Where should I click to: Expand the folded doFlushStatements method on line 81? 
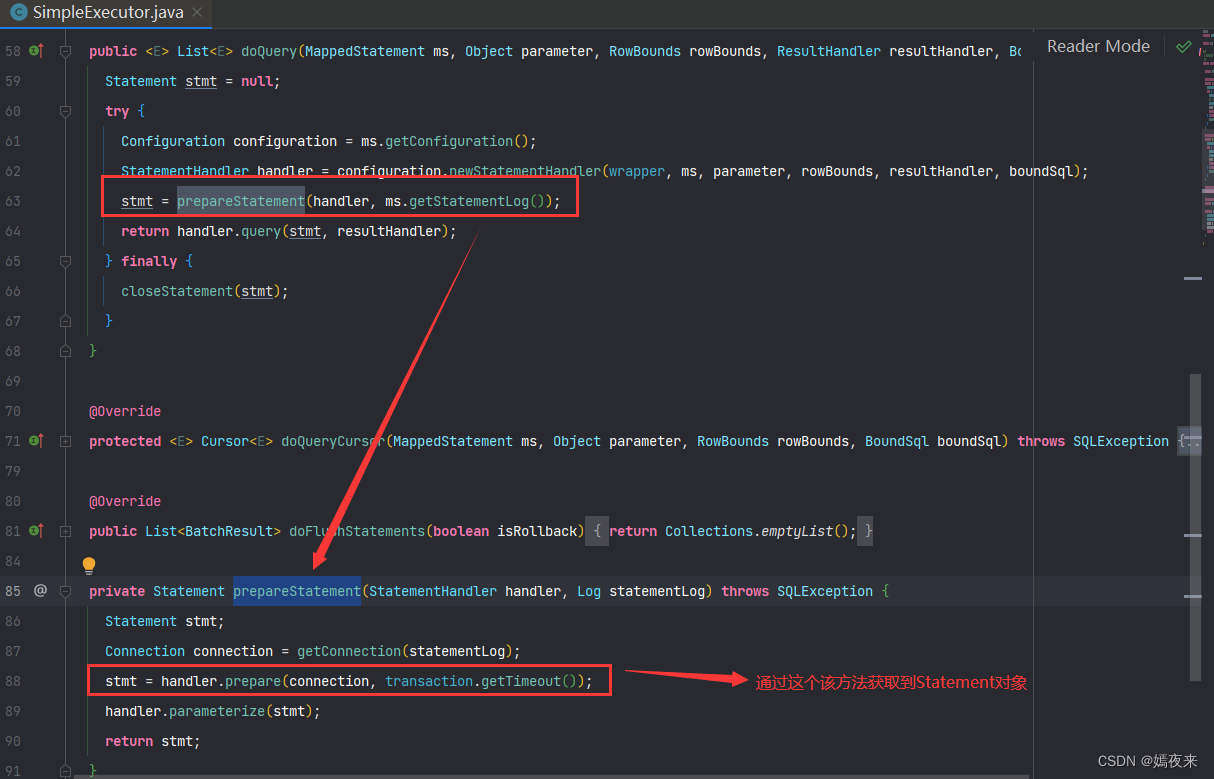tap(65, 531)
